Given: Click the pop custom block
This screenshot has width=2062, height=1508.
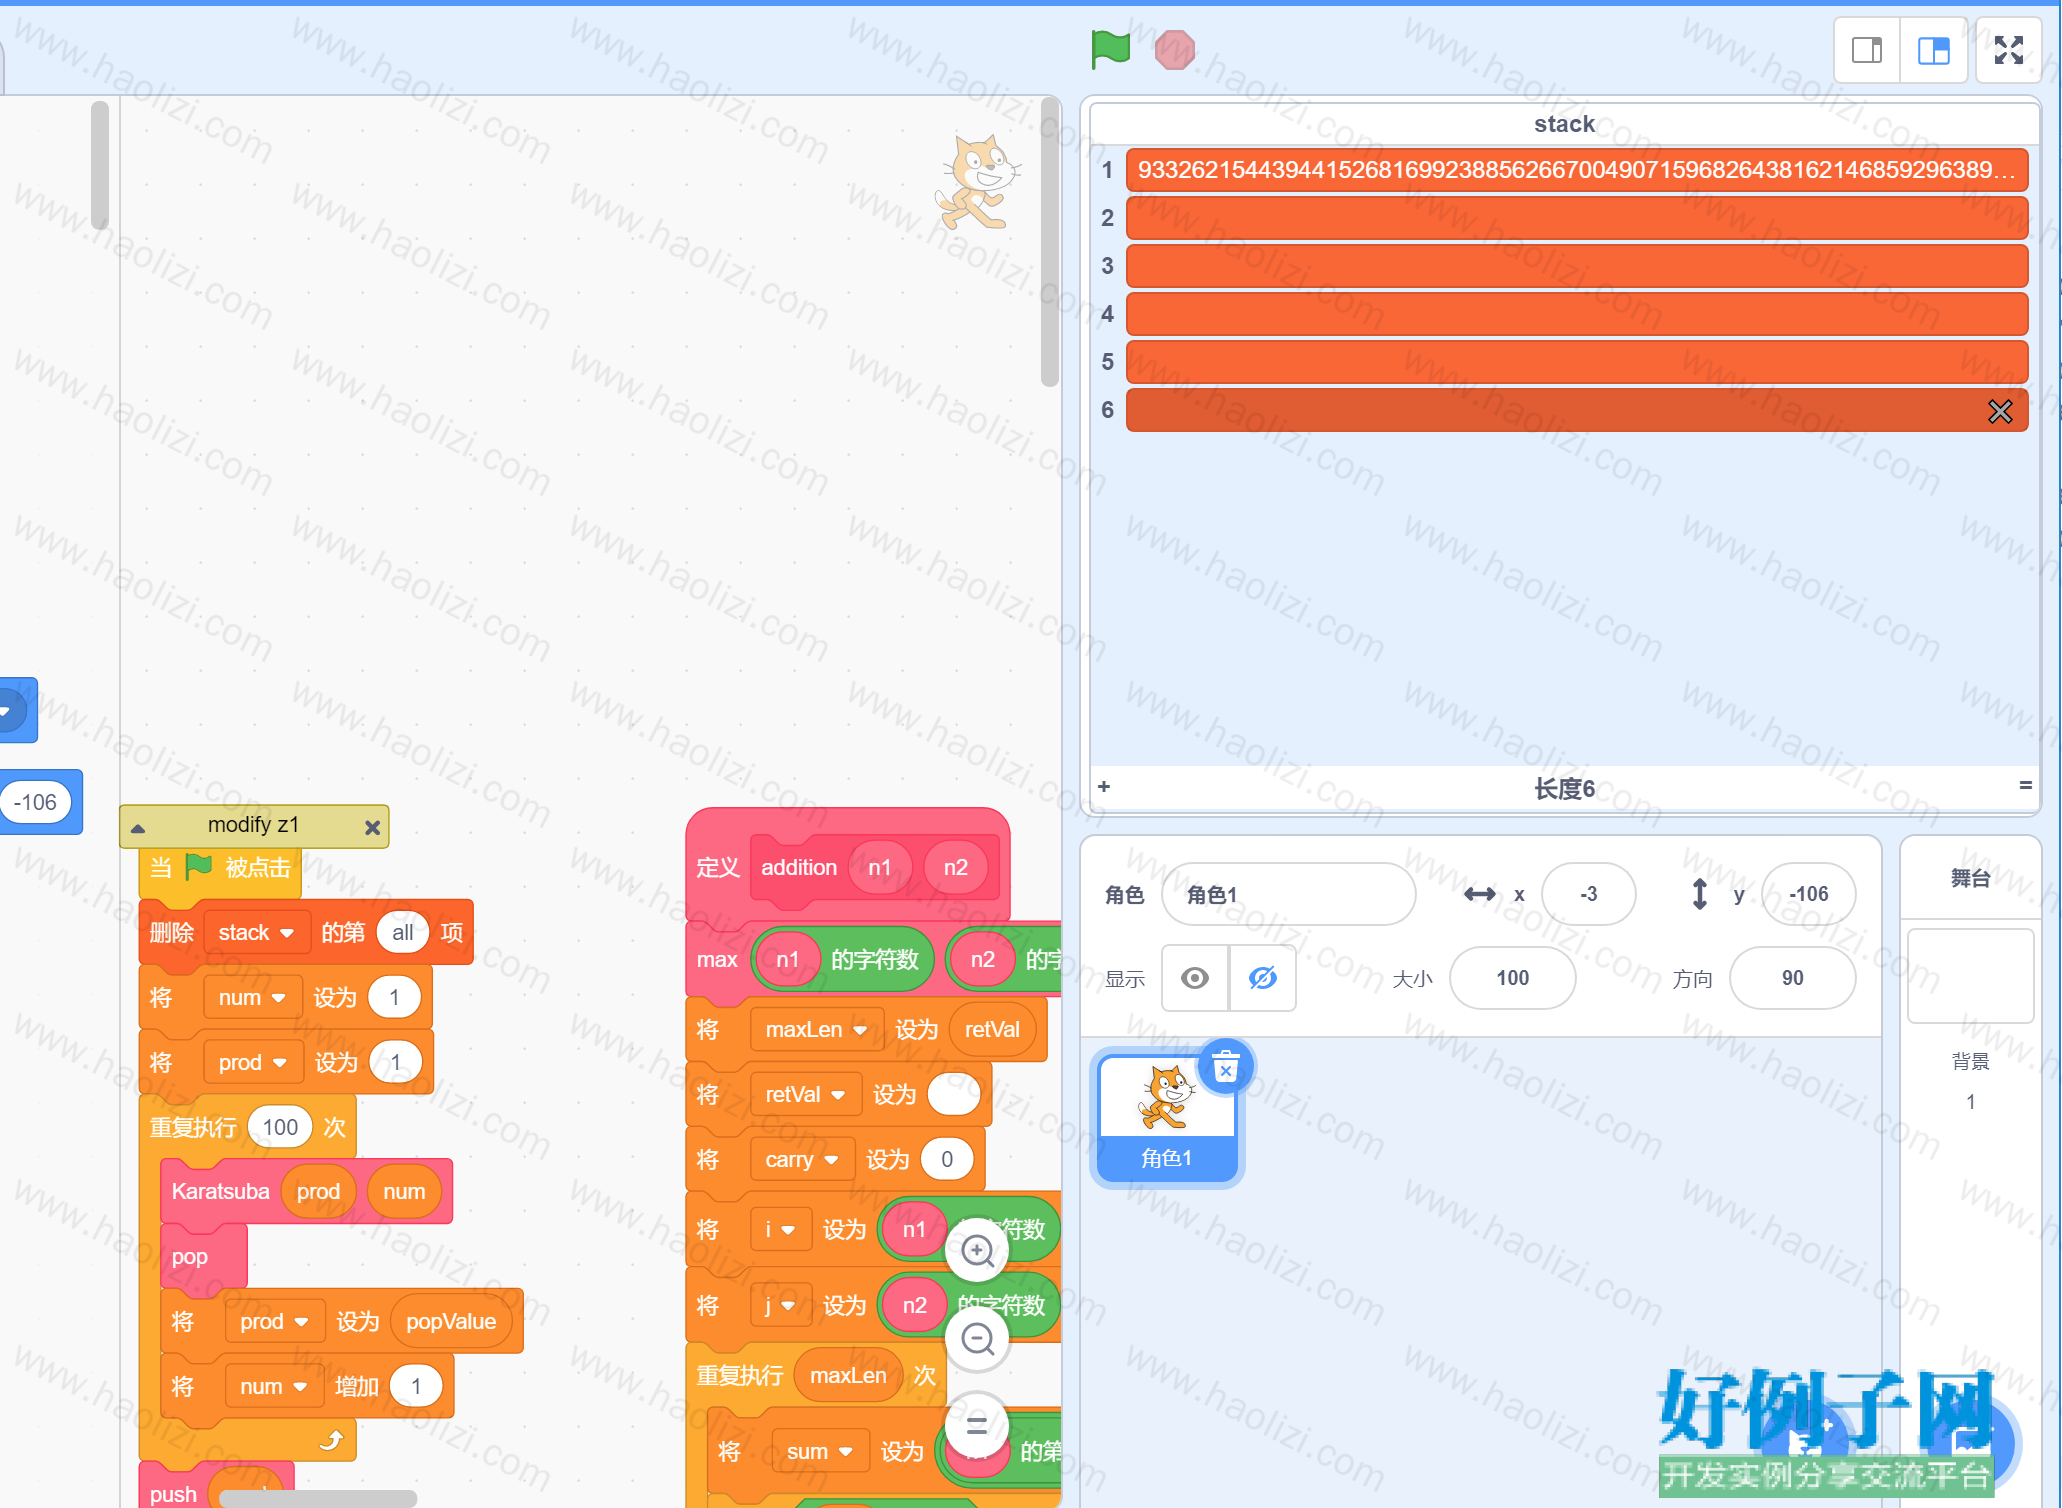Looking at the screenshot, I should pyautogui.click(x=203, y=1257).
